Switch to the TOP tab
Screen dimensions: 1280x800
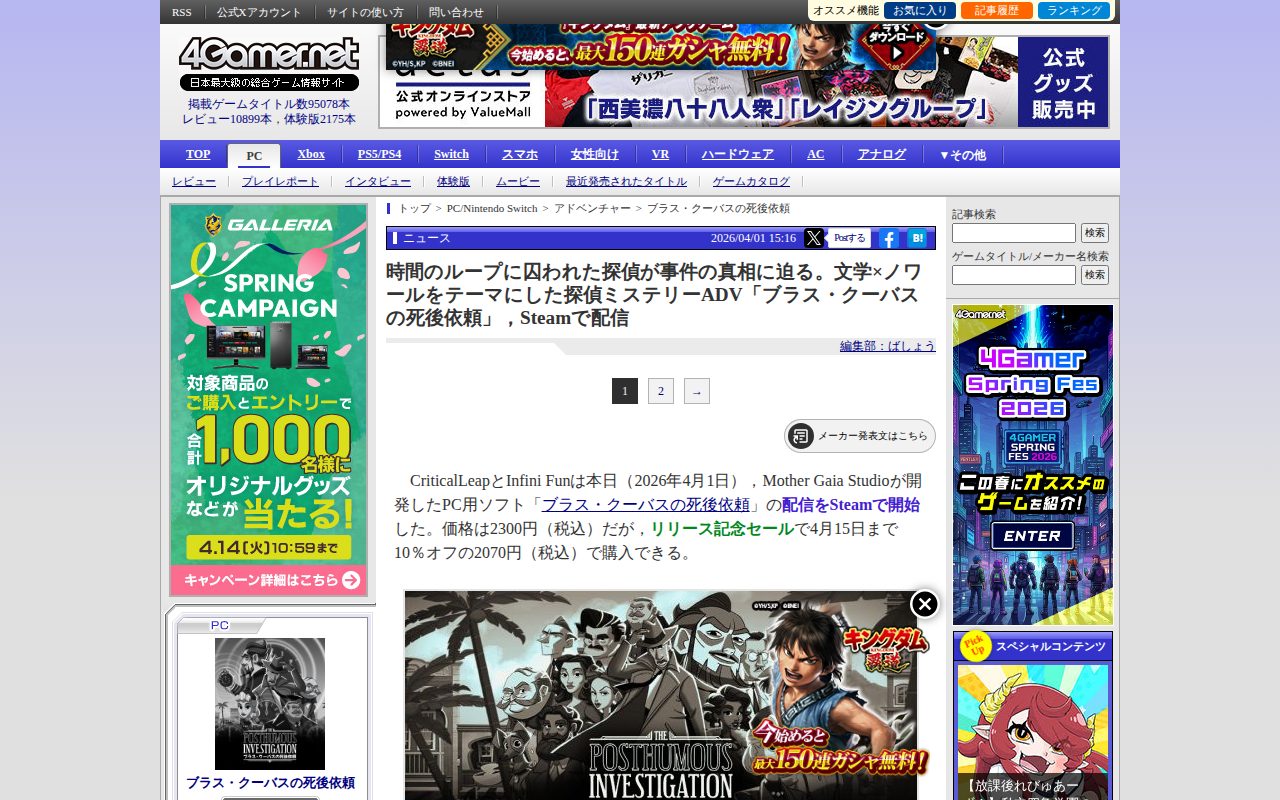coord(198,154)
